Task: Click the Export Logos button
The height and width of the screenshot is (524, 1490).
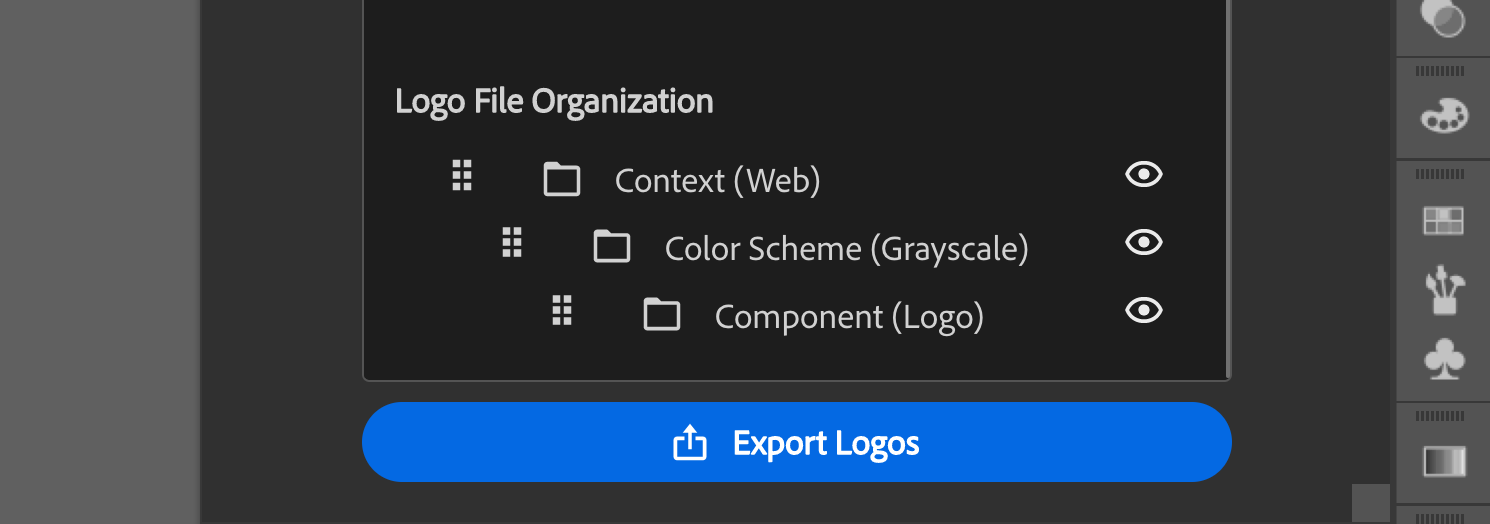Action: tap(796, 442)
